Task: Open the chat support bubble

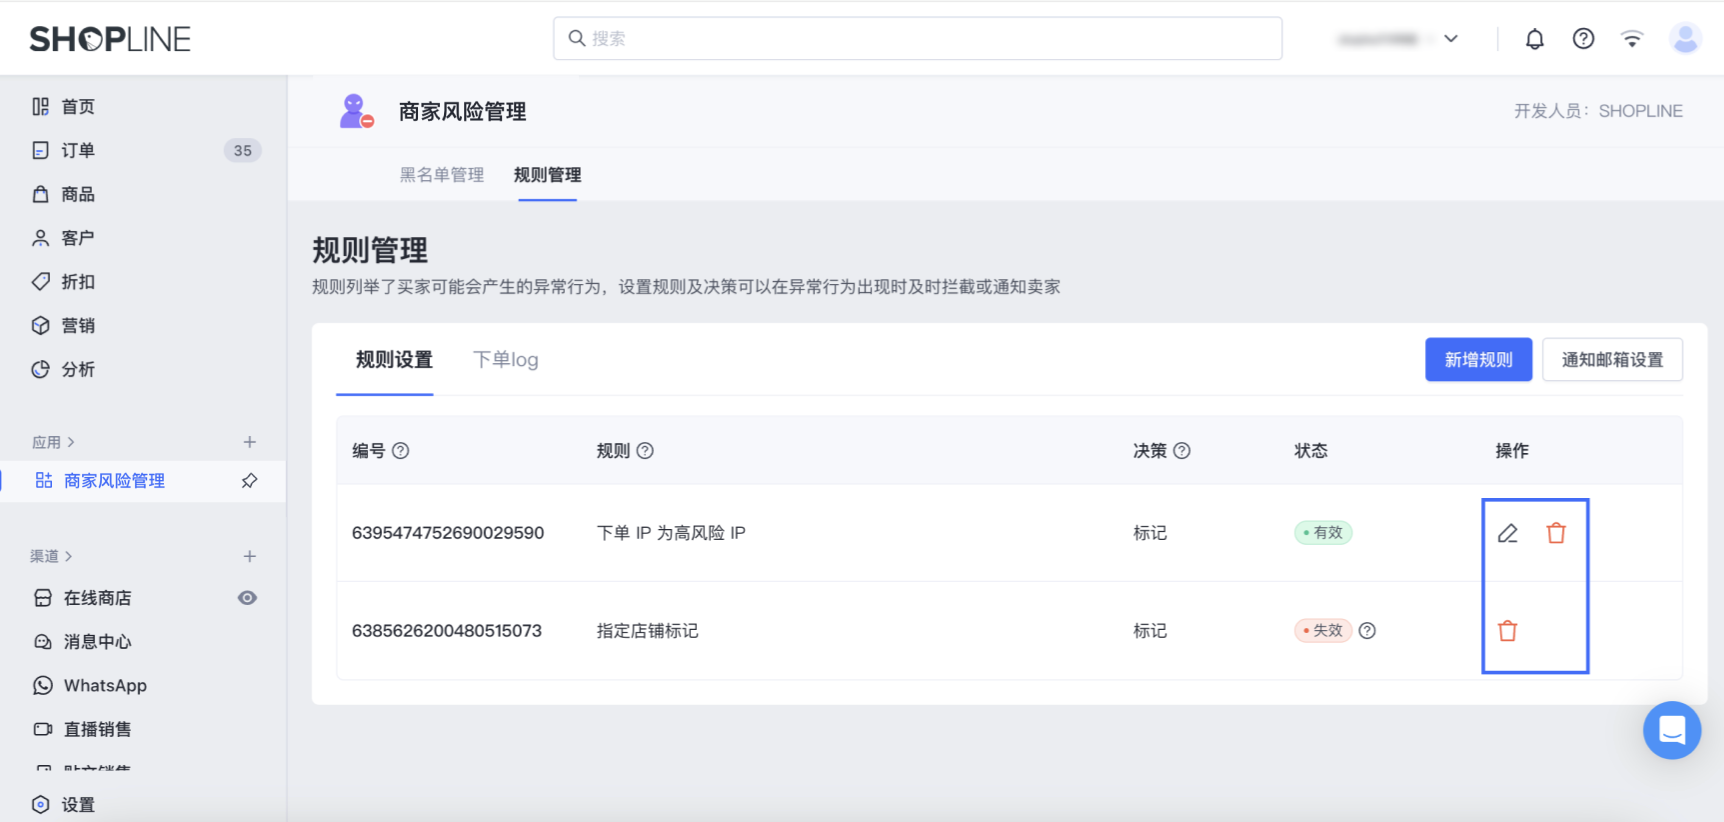Action: [1672, 731]
